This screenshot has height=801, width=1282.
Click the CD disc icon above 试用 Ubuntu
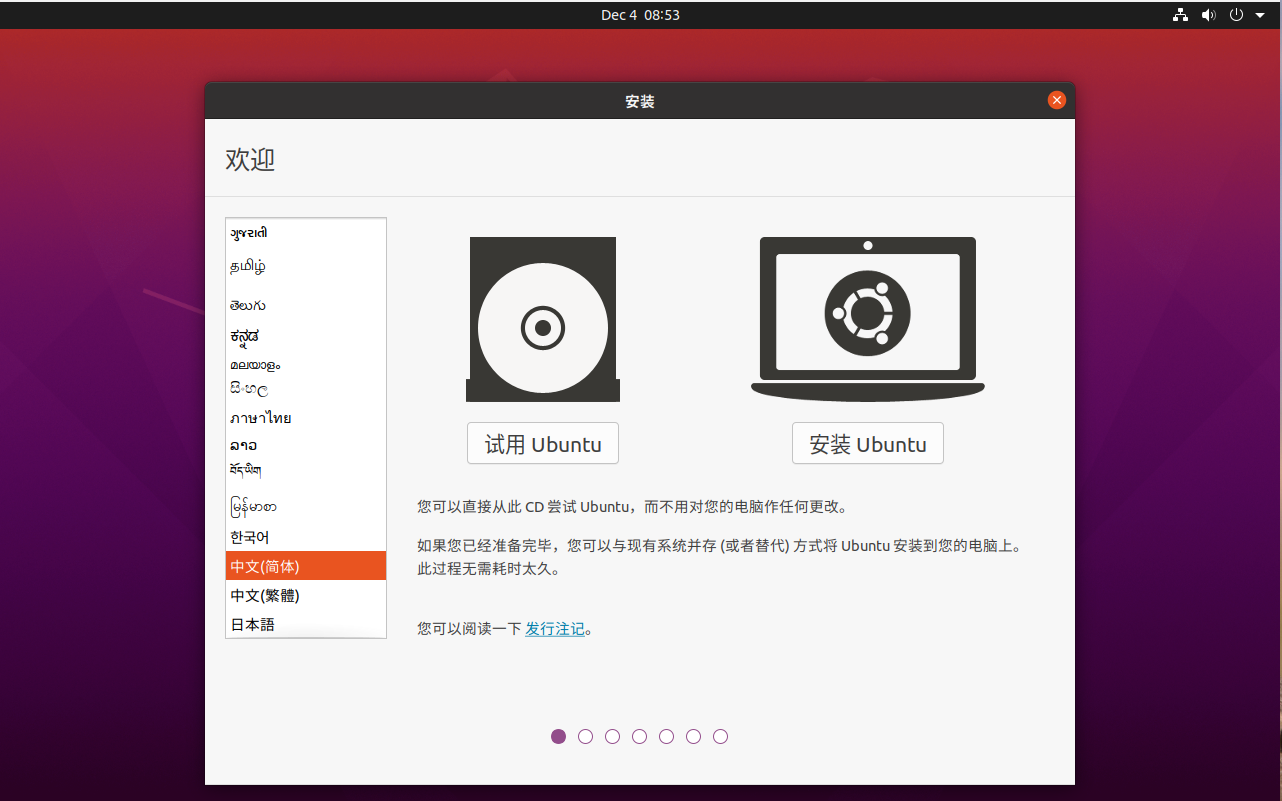click(x=542, y=318)
